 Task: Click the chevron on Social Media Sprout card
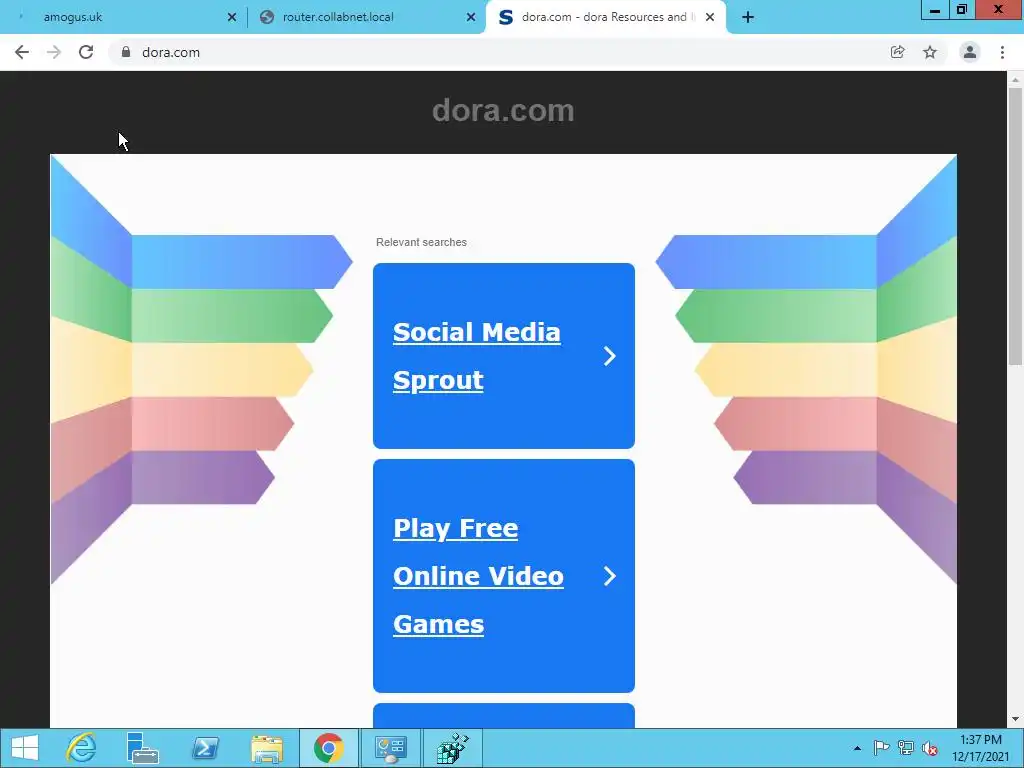pyautogui.click(x=610, y=356)
